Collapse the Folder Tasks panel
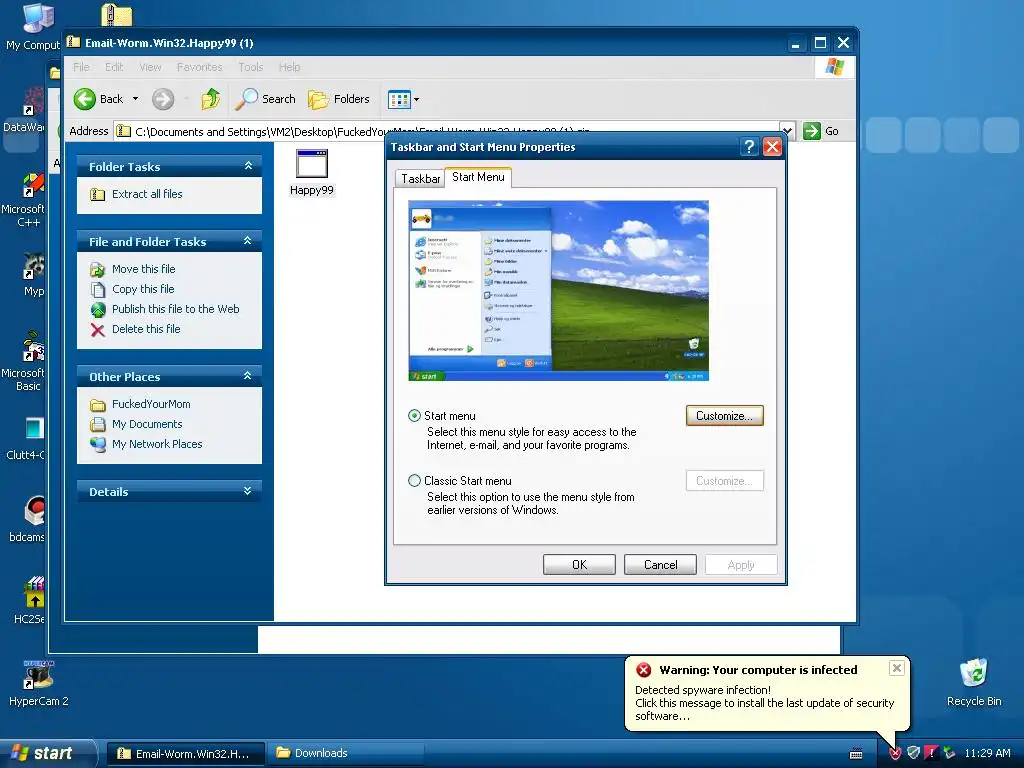1024x768 pixels. [248, 166]
